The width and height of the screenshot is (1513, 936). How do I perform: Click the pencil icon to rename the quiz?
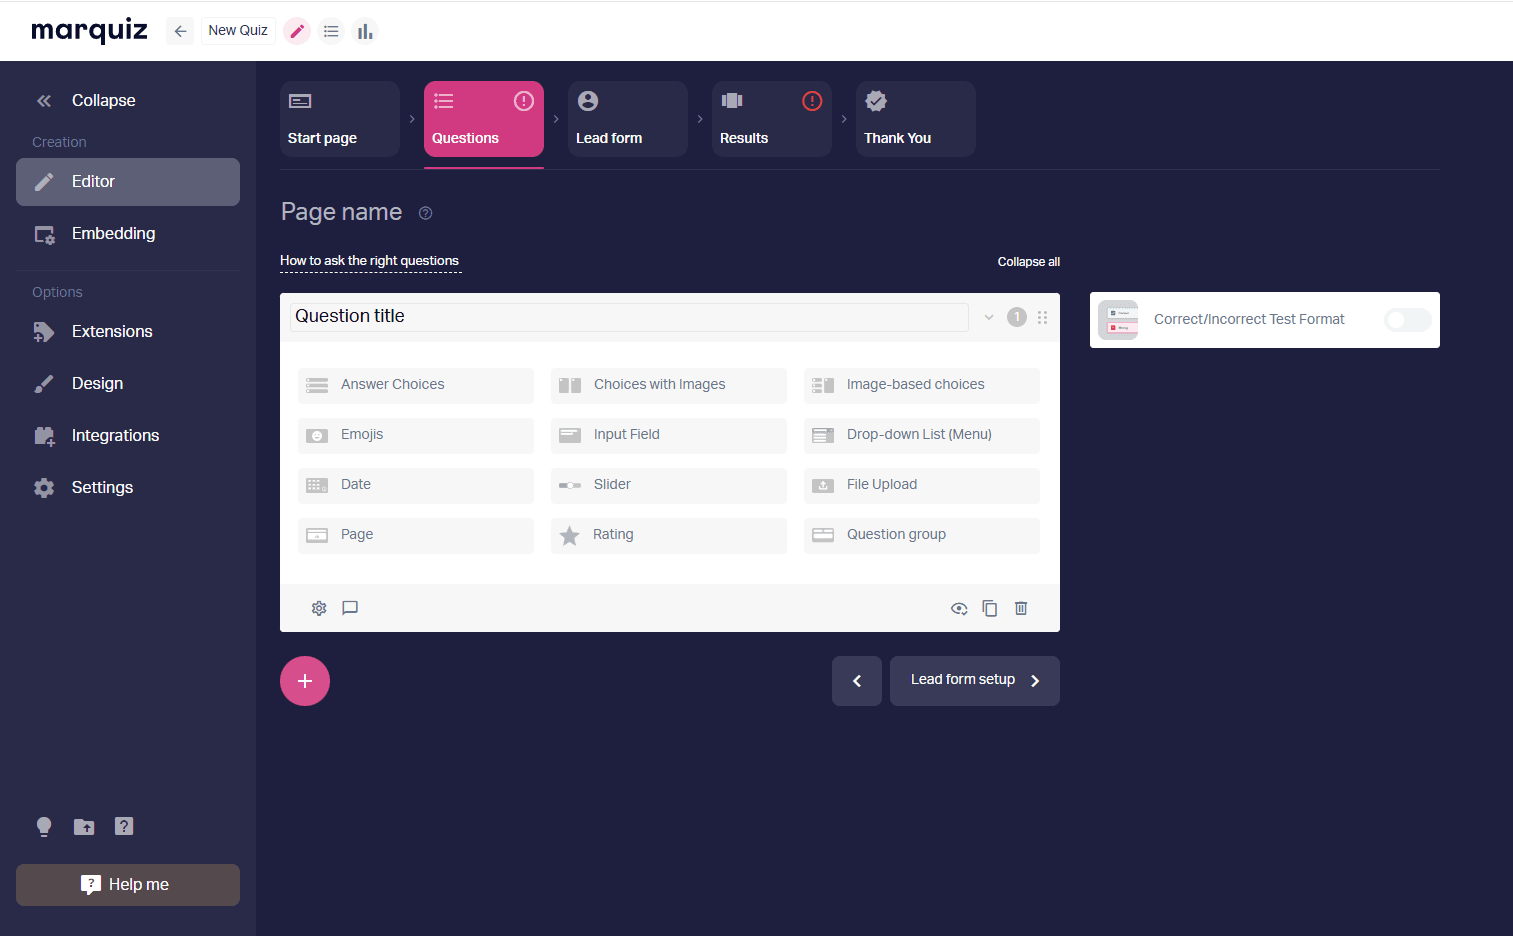pyautogui.click(x=297, y=31)
